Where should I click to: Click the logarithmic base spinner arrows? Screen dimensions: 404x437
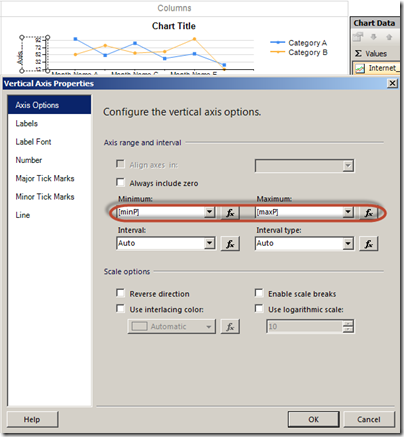(348, 326)
